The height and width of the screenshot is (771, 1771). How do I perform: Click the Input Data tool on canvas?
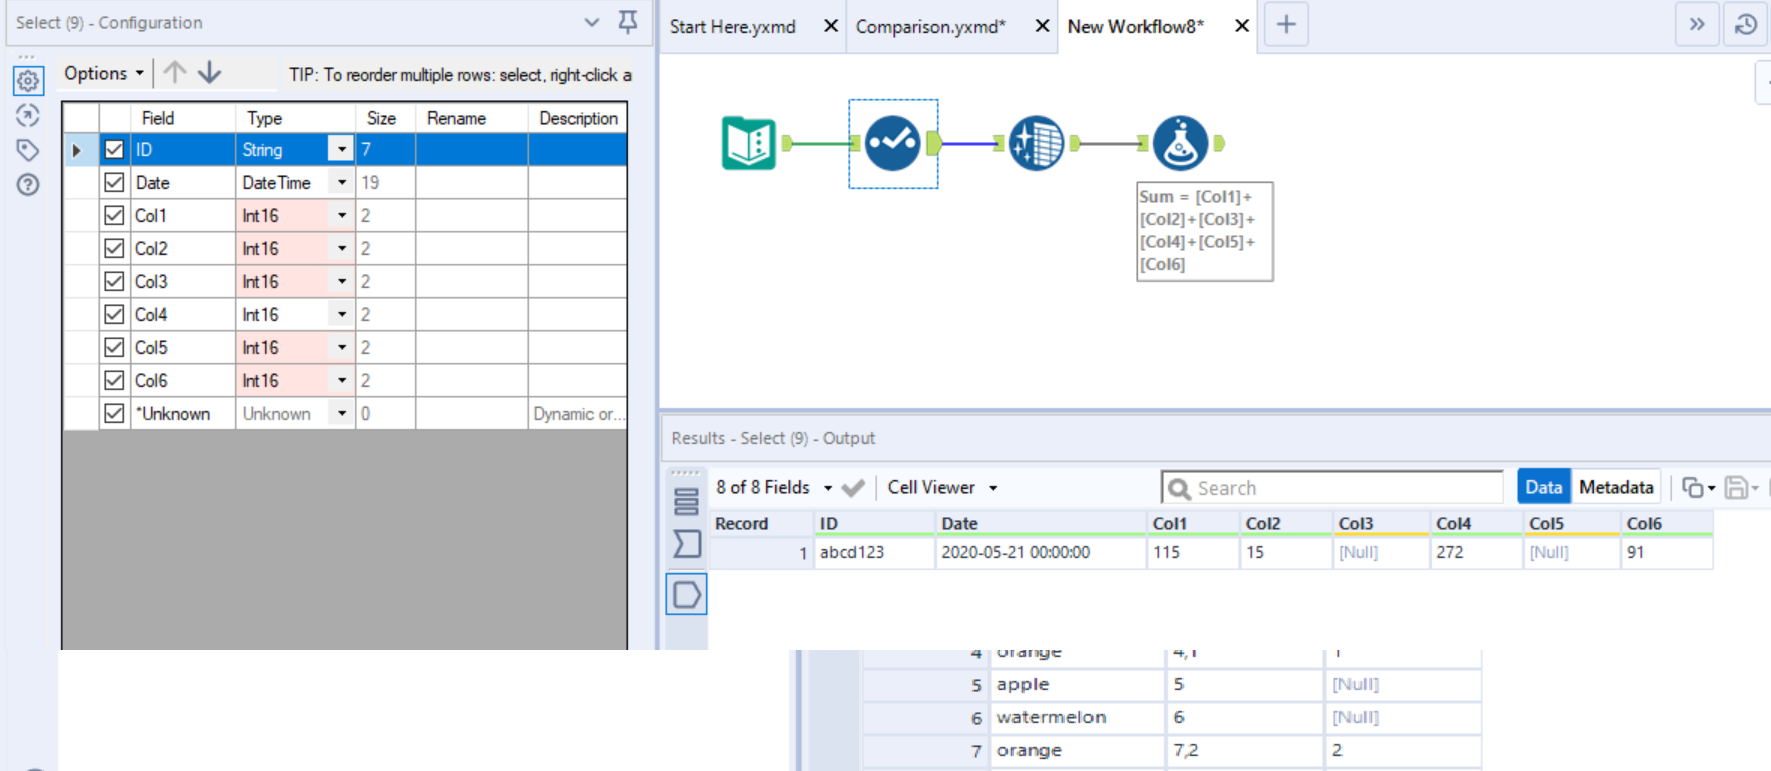pos(749,143)
